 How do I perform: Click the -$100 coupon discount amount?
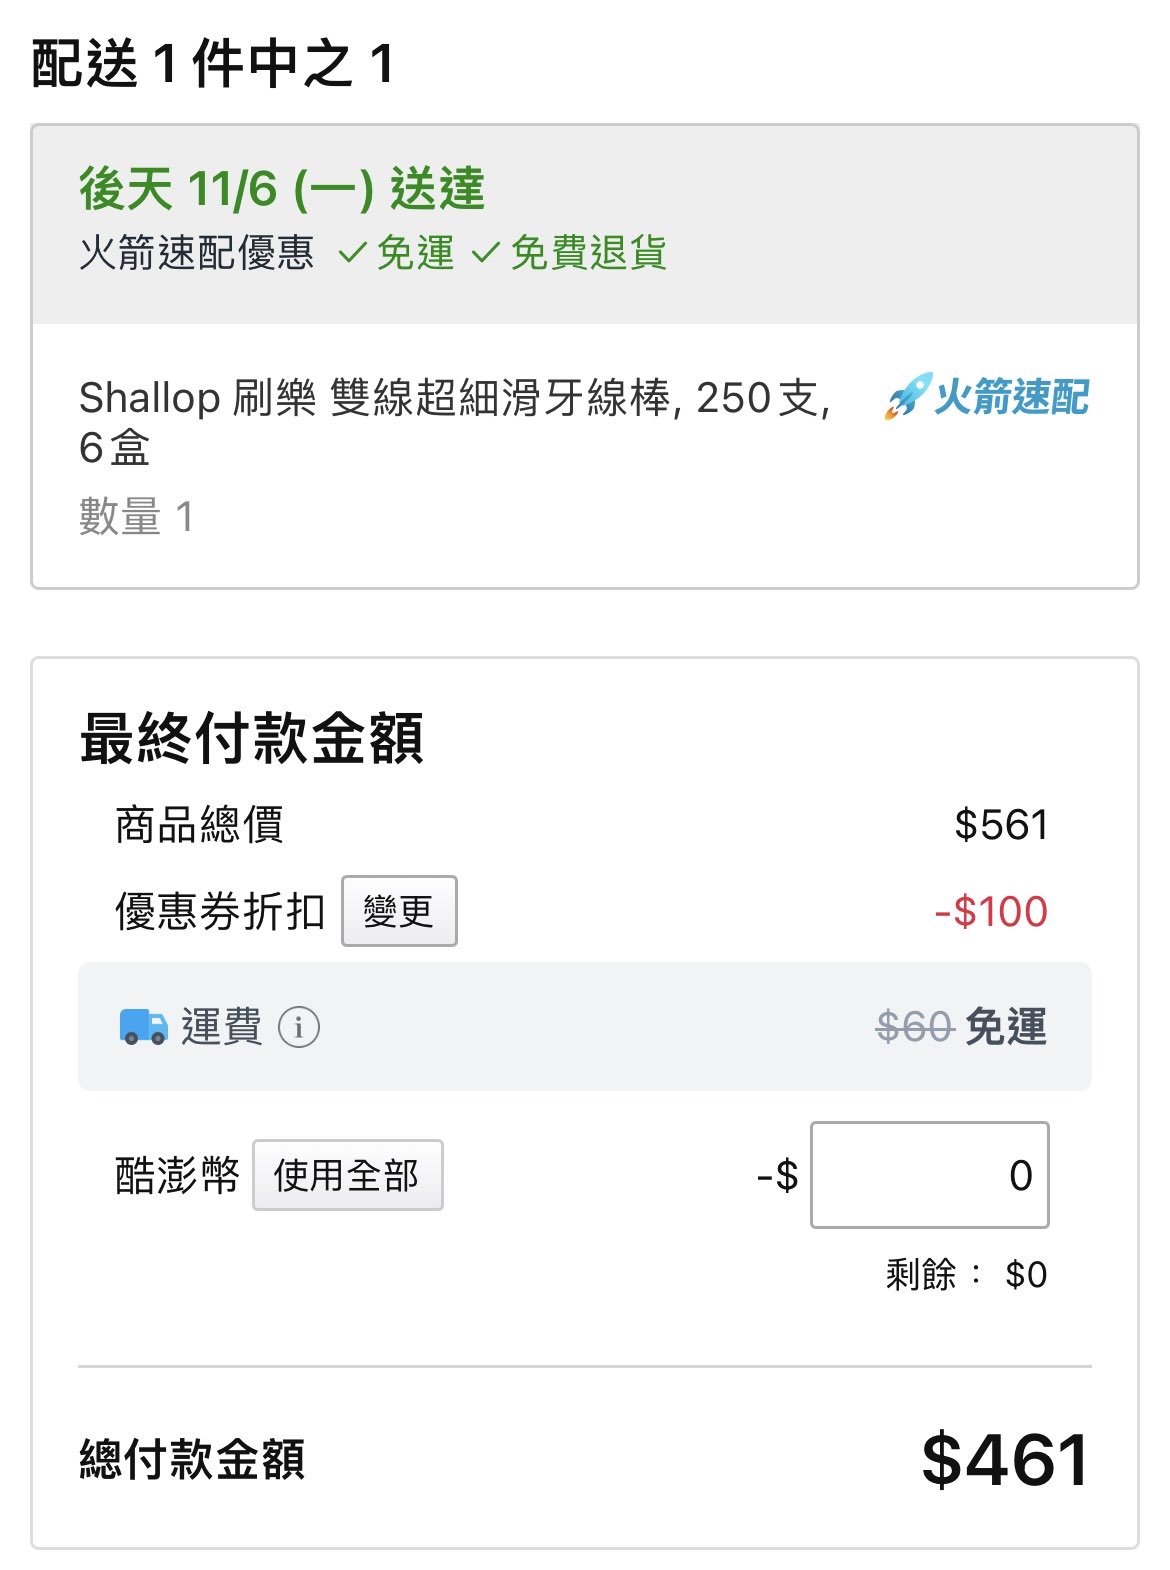991,911
